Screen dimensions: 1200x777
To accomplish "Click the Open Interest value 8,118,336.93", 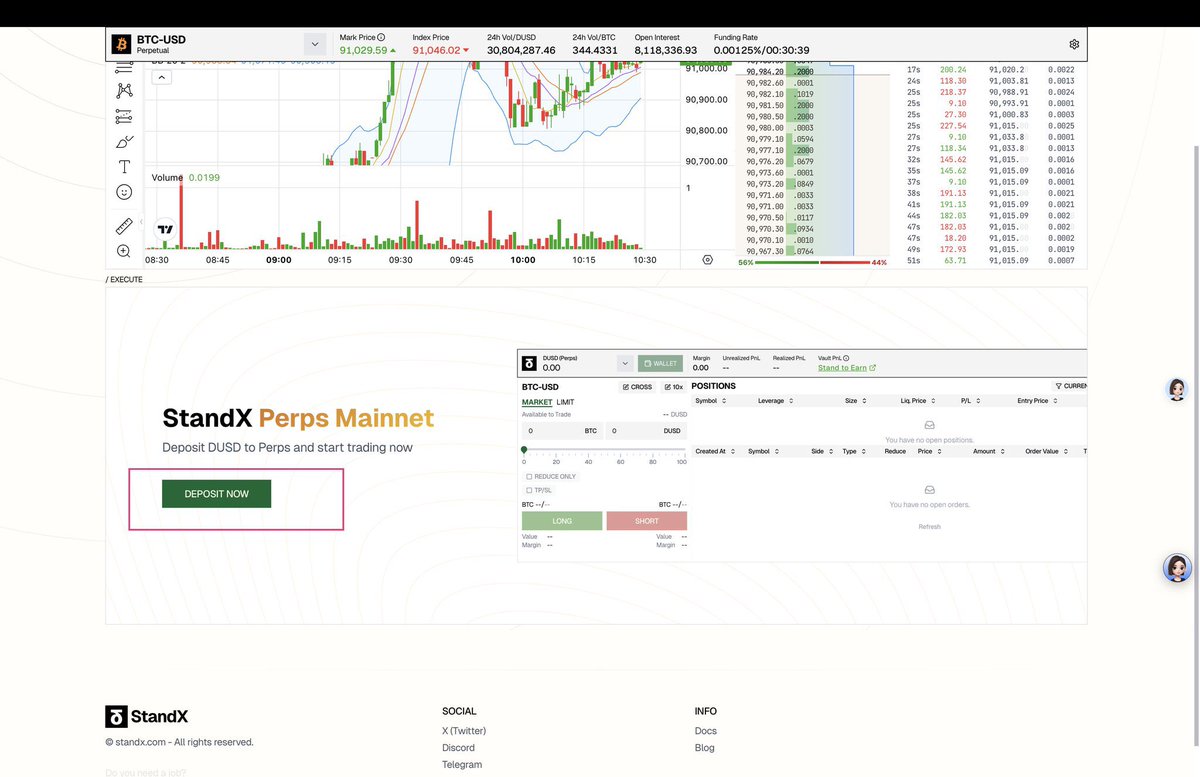I will pyautogui.click(x=665, y=50).
